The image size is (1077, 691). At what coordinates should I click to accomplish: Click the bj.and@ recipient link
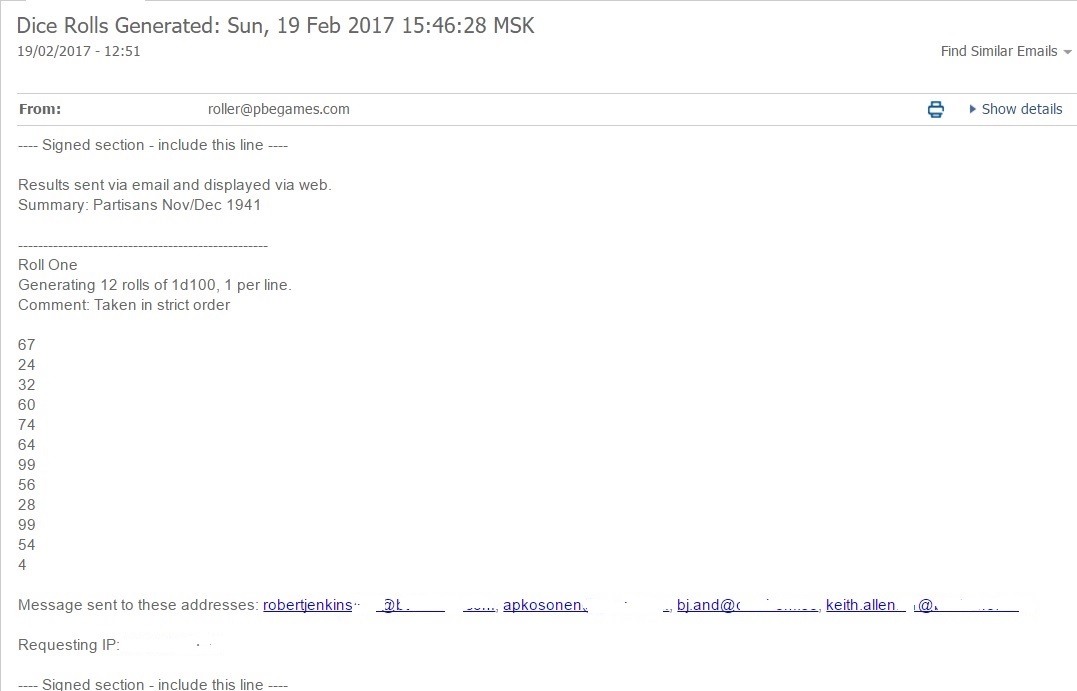click(708, 605)
